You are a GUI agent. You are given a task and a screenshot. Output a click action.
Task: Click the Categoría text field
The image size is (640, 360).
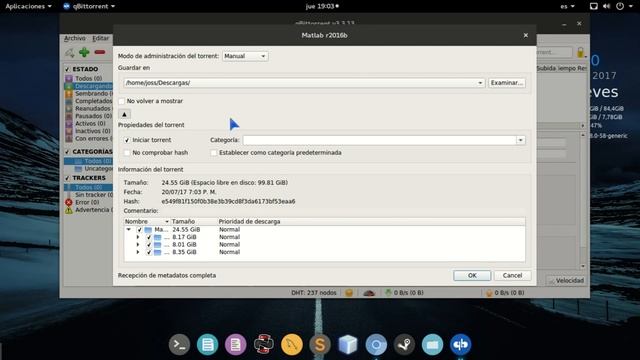tap(380, 140)
